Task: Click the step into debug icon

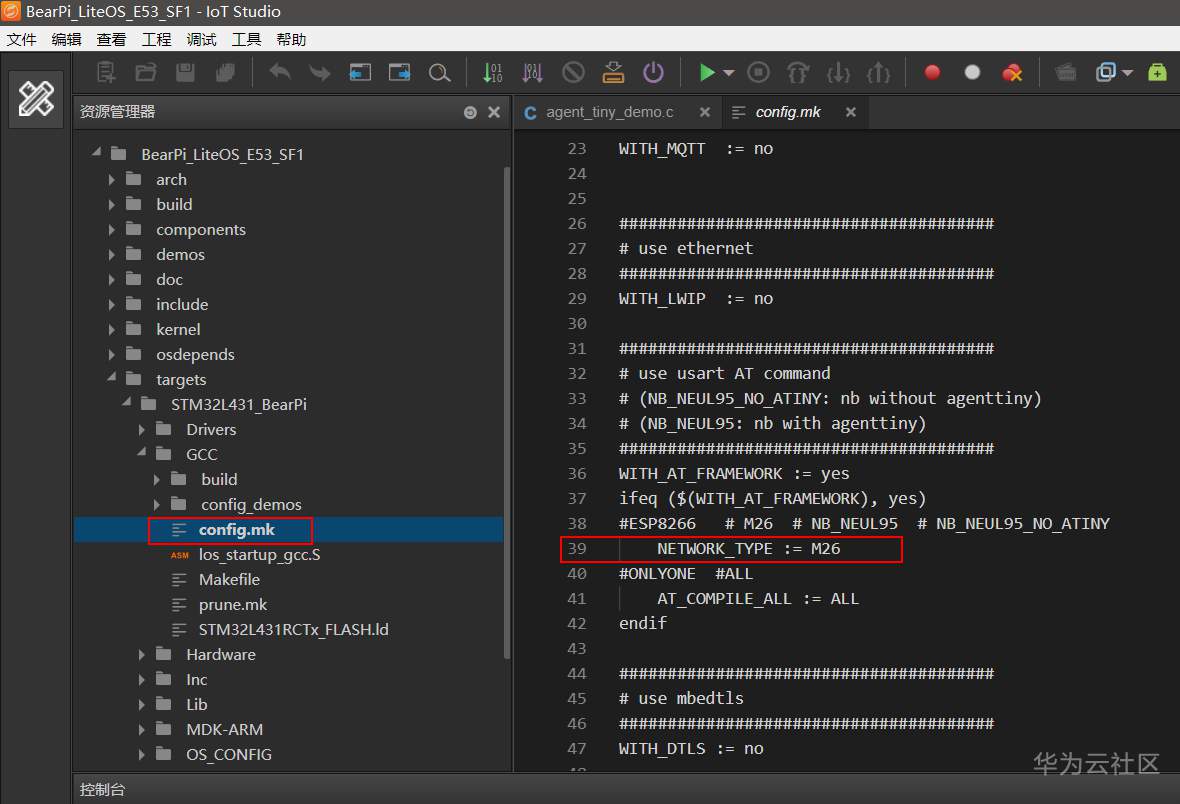Action: [838, 72]
